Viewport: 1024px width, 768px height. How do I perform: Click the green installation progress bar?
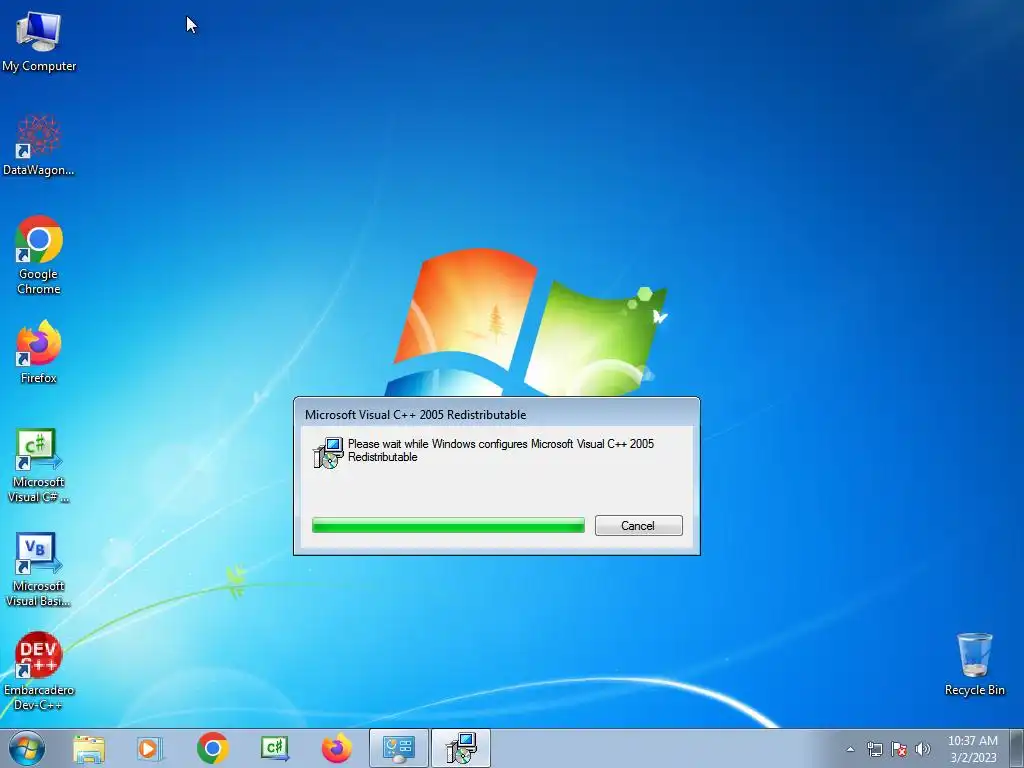(449, 525)
